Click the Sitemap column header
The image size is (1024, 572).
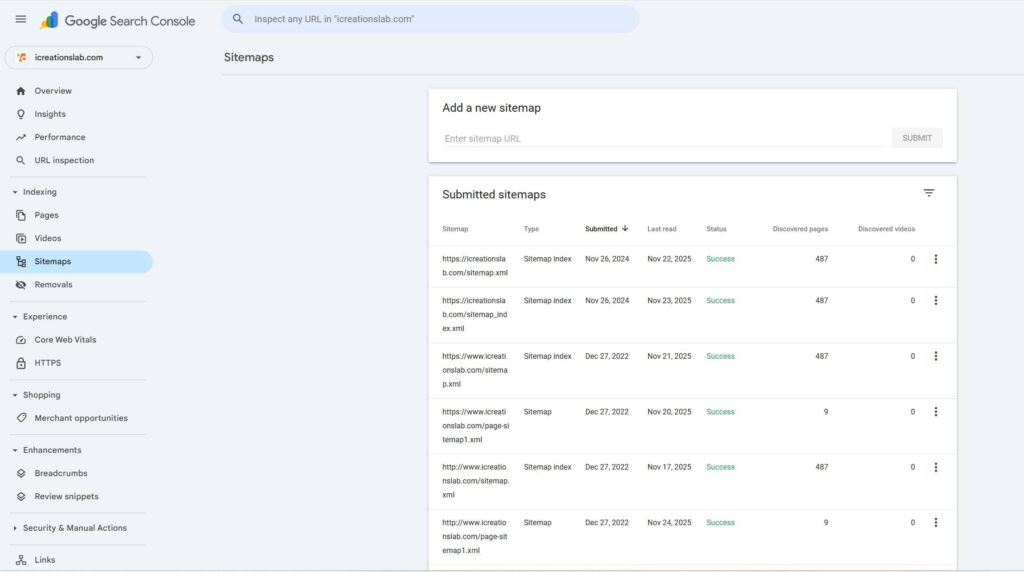455,229
